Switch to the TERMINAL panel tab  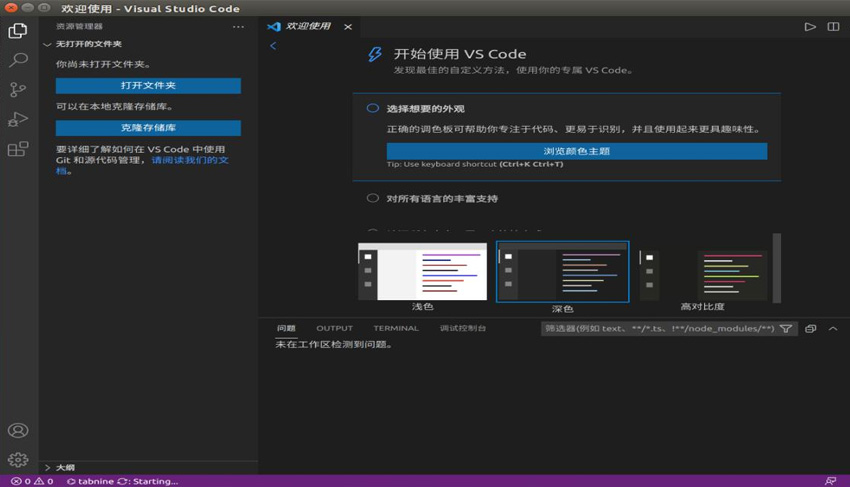396,328
